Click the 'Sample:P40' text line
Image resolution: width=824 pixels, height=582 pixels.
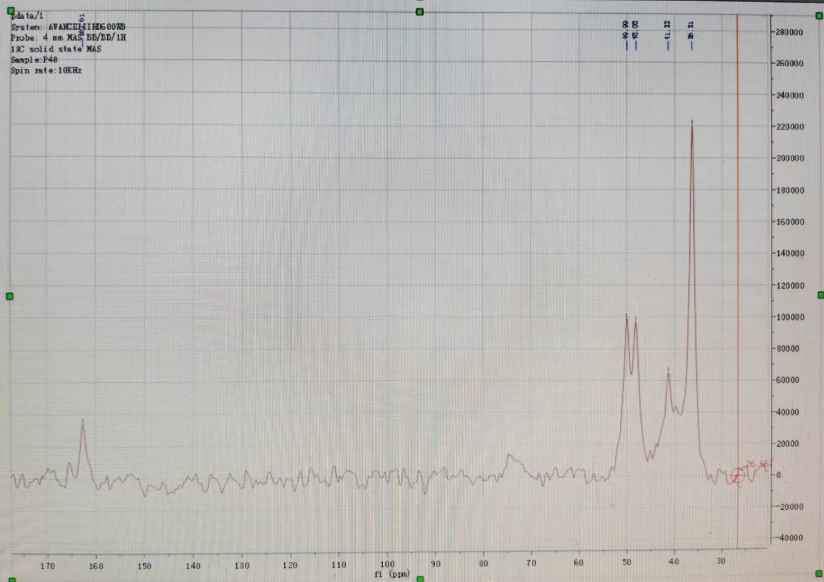click(34, 59)
